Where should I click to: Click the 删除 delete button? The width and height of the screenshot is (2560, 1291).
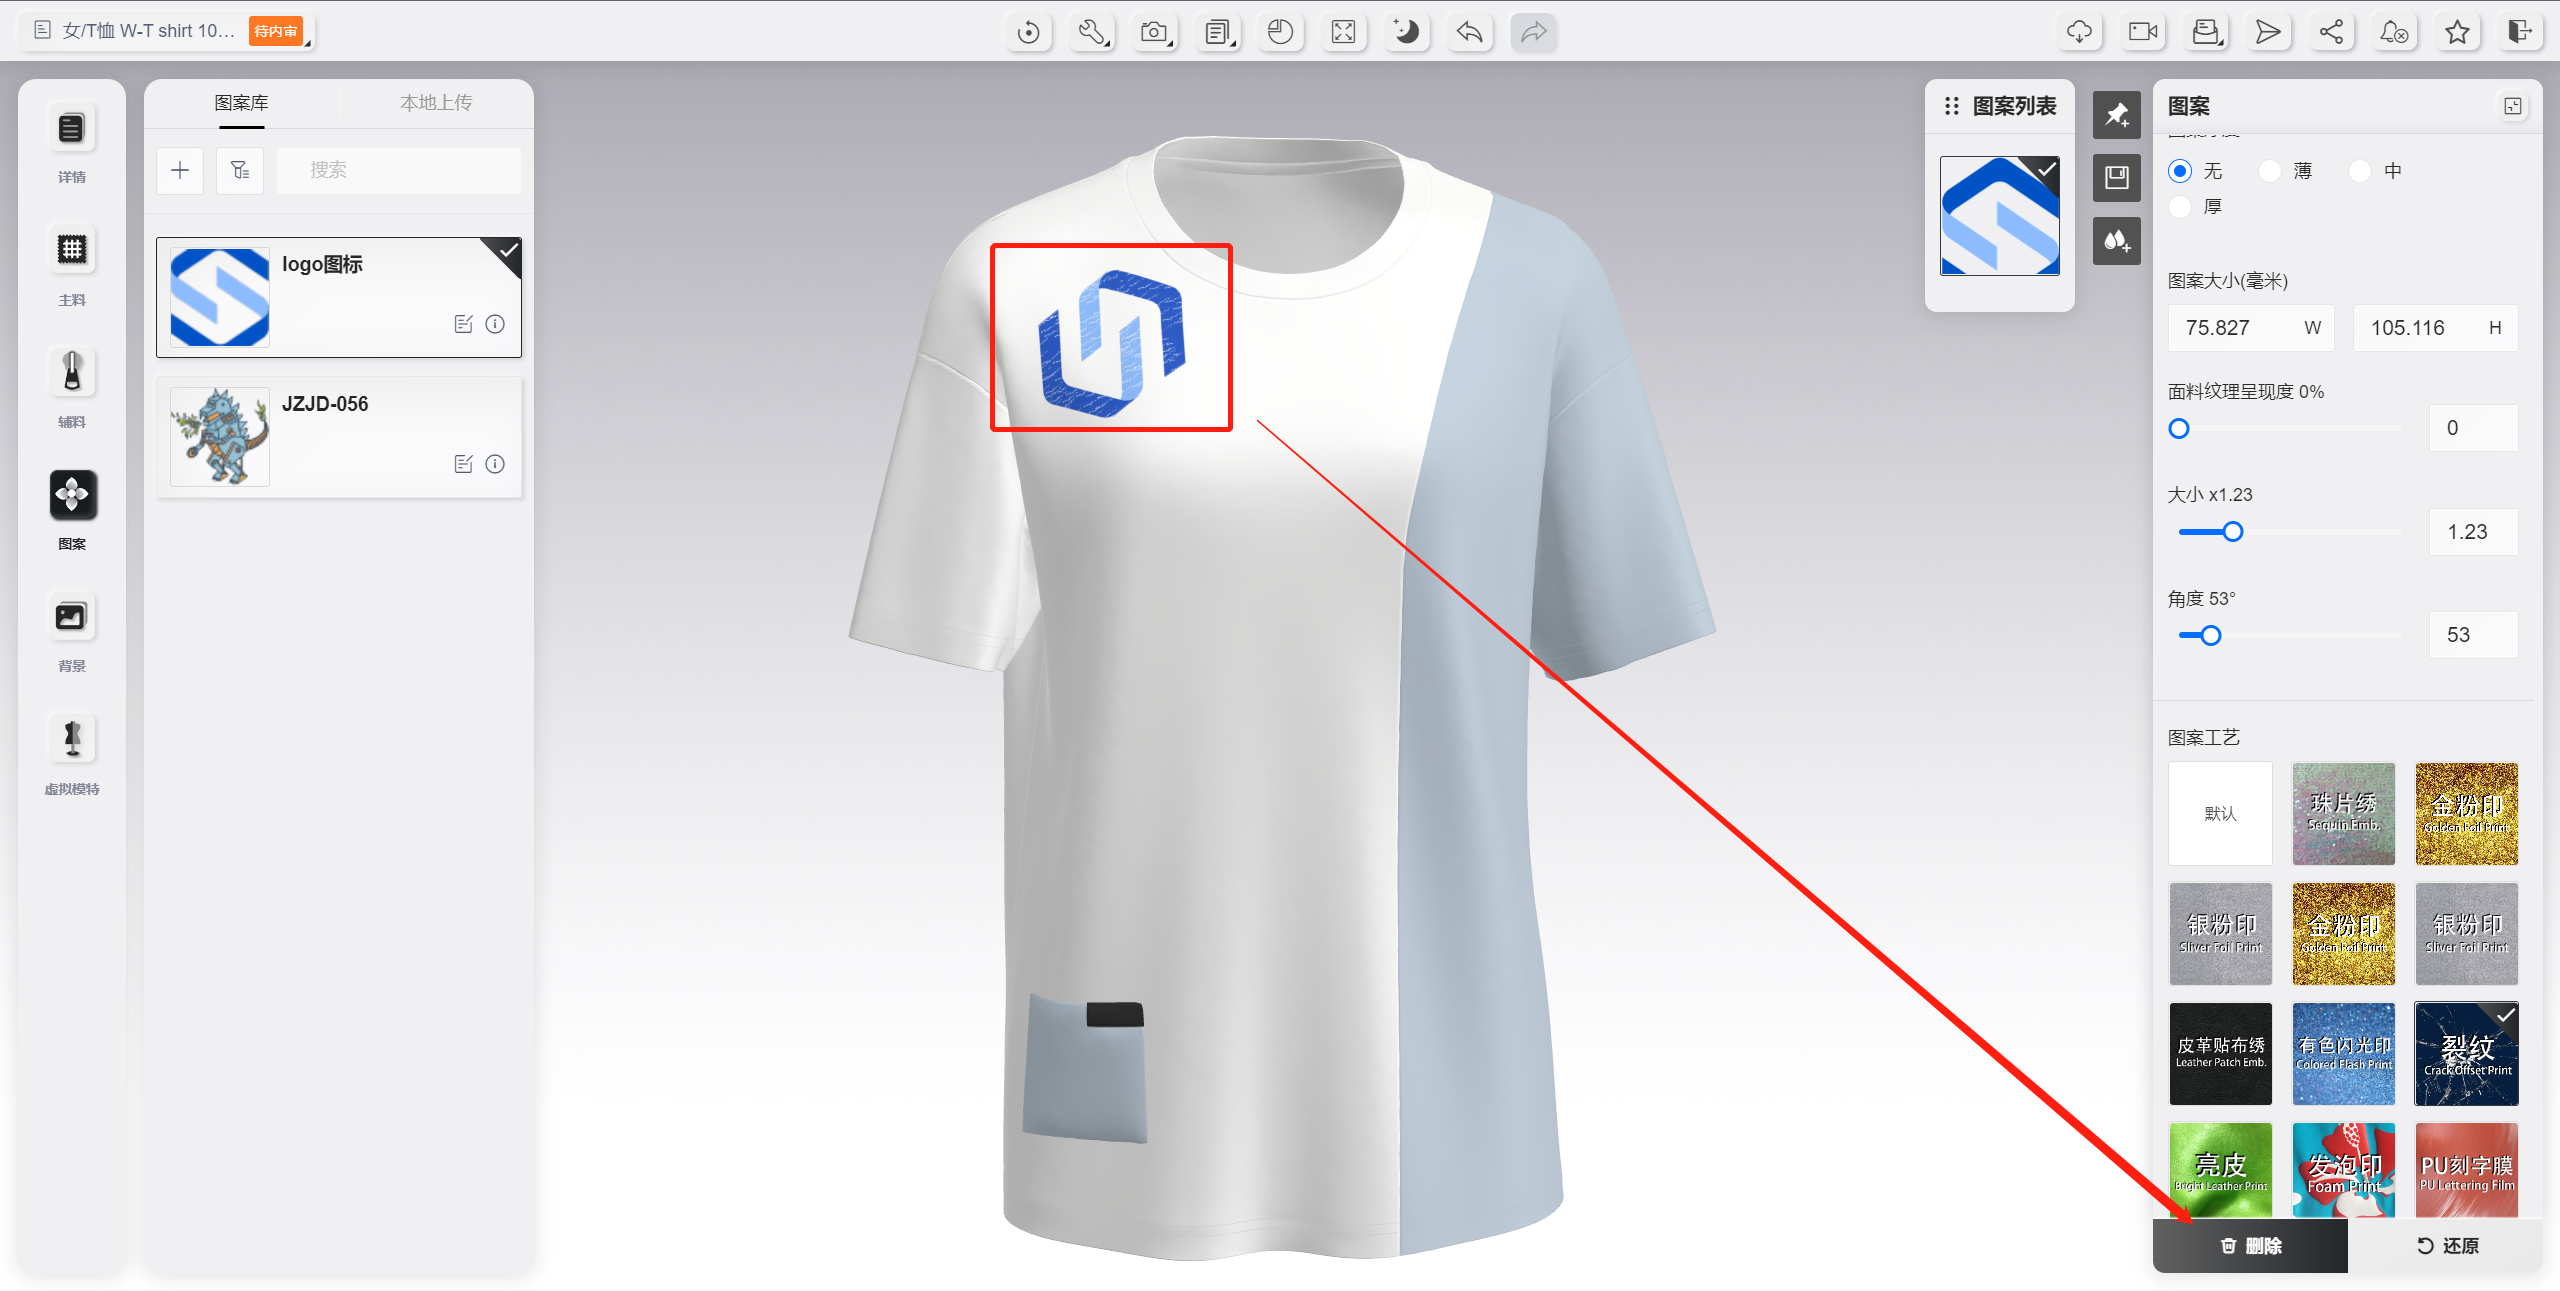2250,1245
